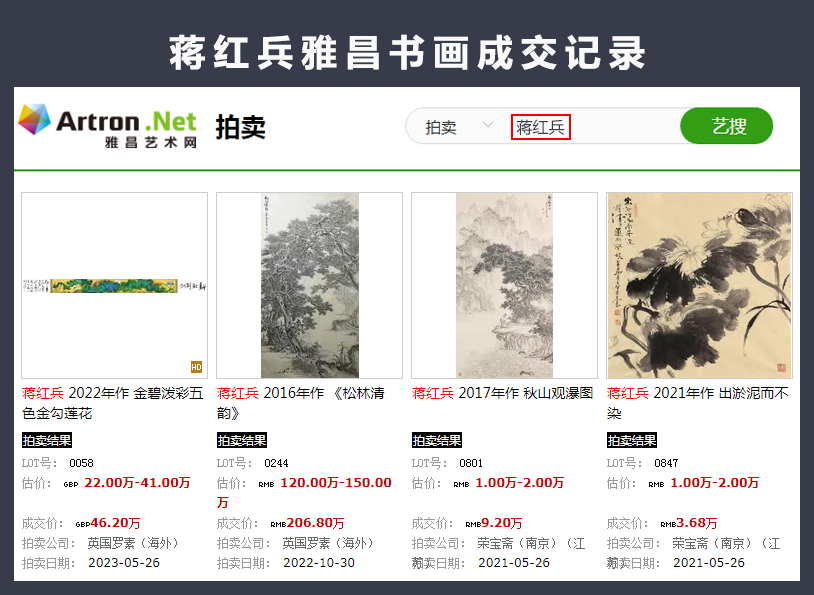Click 拍卖结果 tag under LOT 0847 item
This screenshot has width=814, height=595.
click(x=632, y=440)
